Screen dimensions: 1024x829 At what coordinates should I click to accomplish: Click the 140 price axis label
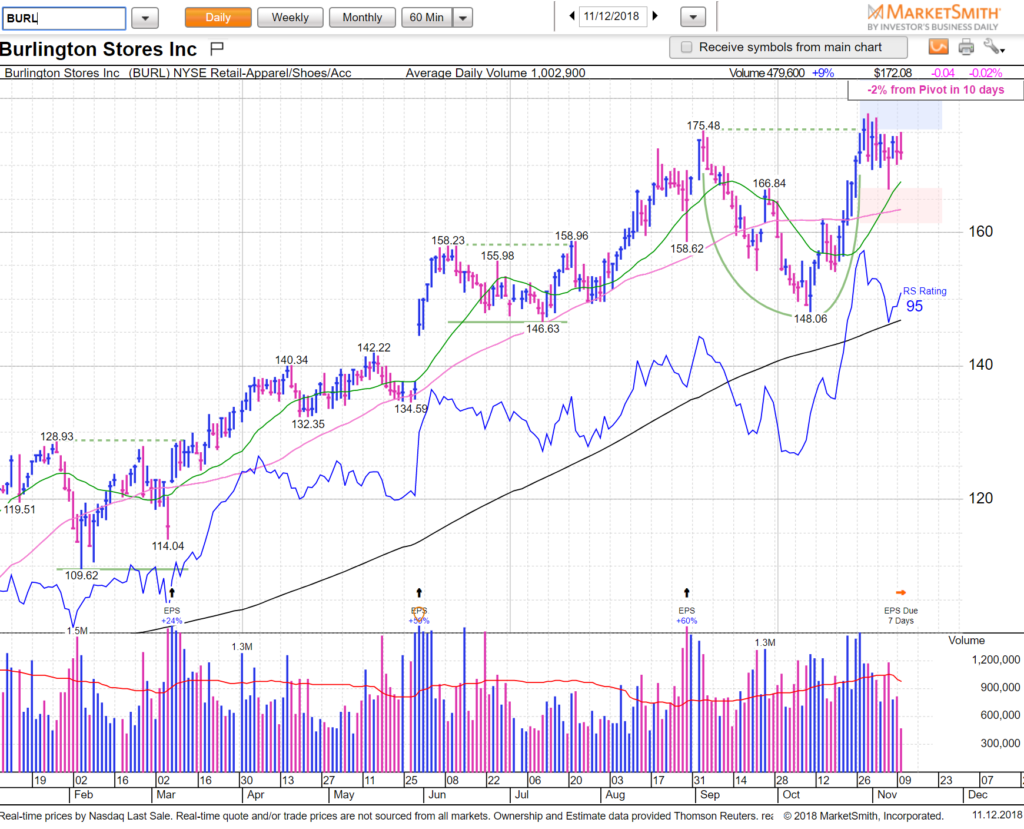[980, 365]
